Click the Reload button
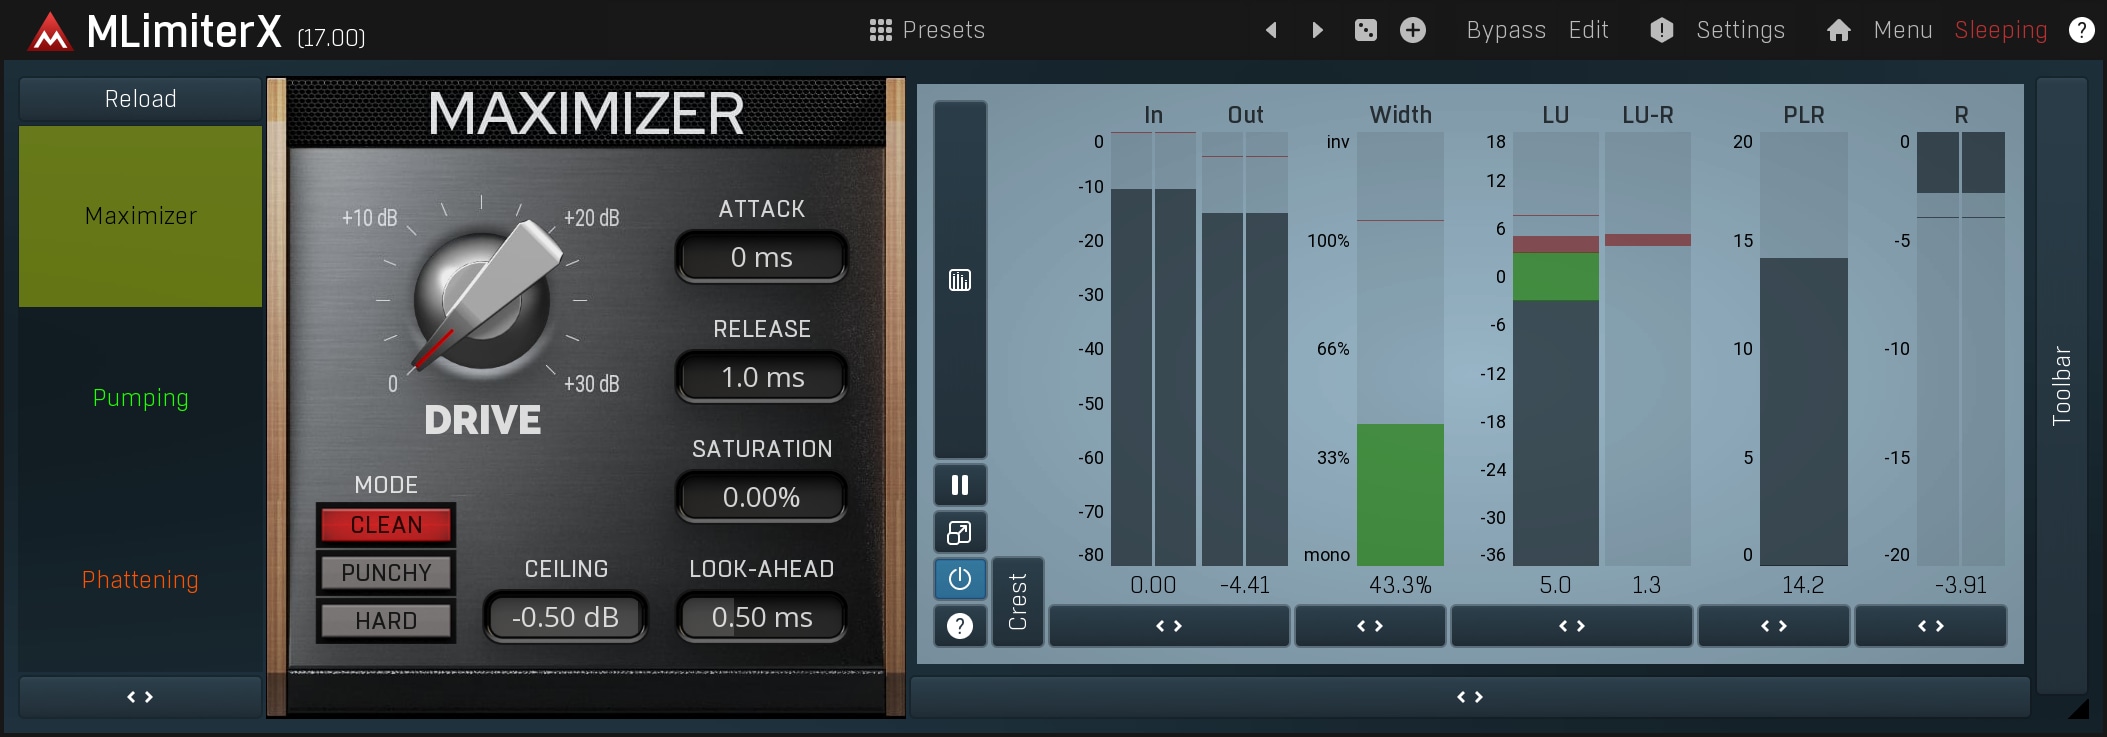 tap(140, 99)
